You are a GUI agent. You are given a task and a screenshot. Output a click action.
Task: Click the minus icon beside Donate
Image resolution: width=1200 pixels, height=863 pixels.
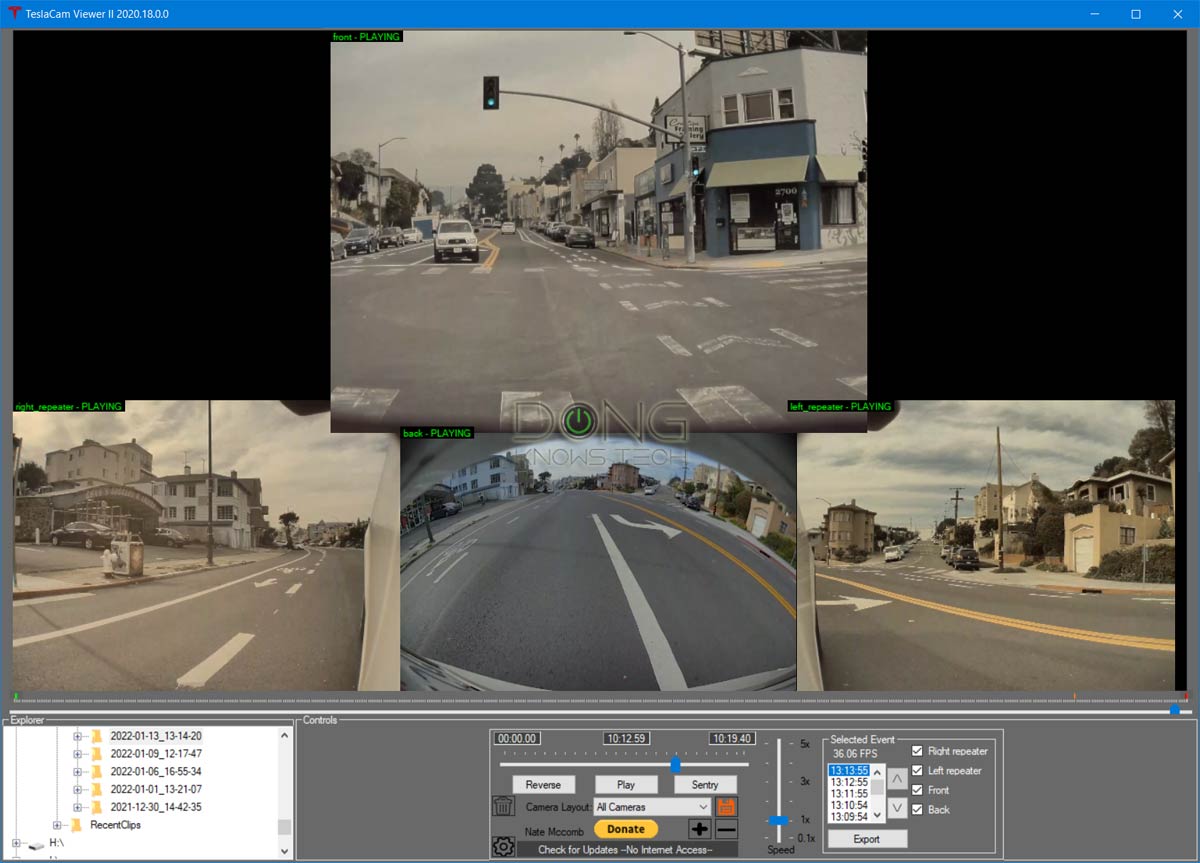726,829
